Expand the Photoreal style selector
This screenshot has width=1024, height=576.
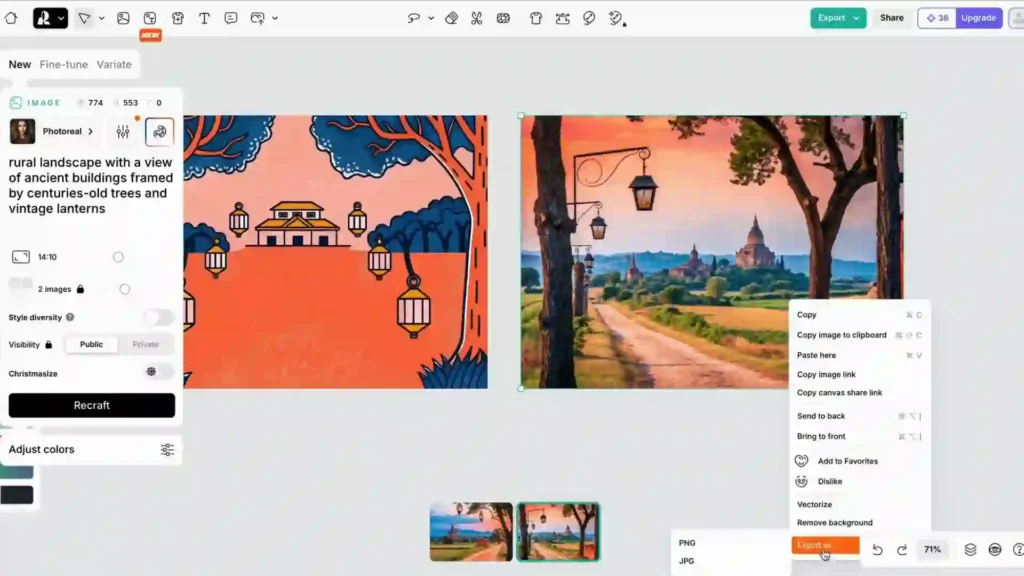click(90, 131)
